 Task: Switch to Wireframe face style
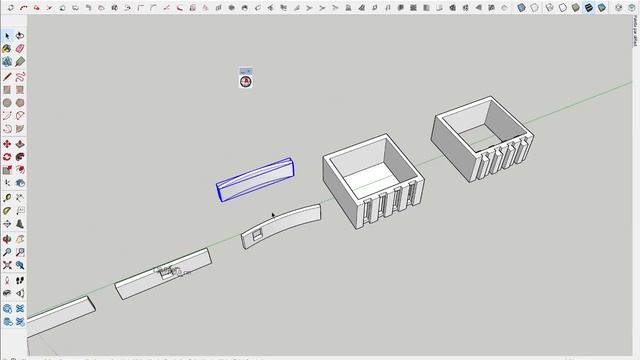[549, 7]
